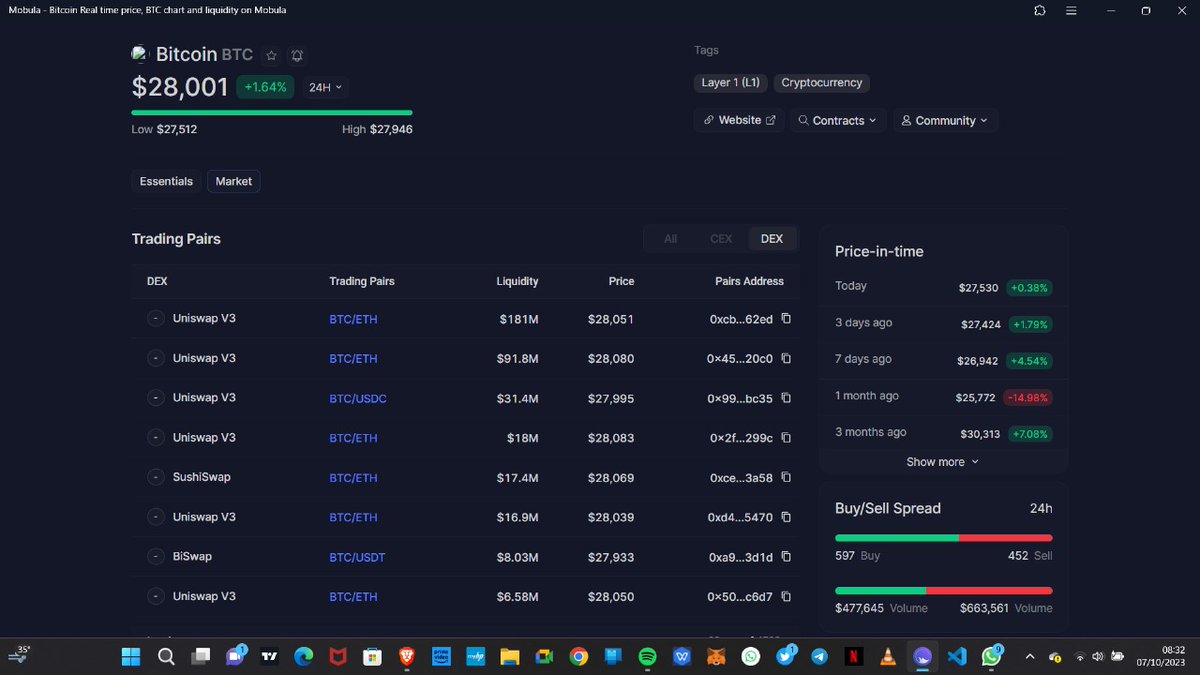Open Telegram from taskbar

(819, 656)
